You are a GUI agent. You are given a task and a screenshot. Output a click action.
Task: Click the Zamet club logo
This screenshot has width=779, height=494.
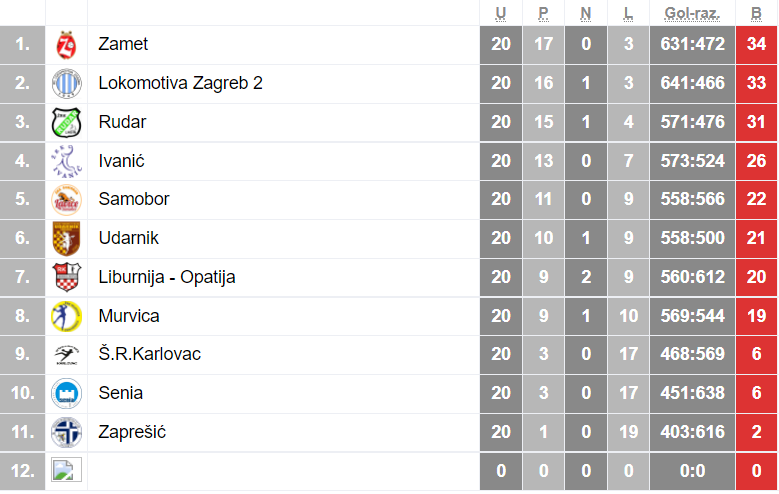tap(66, 45)
